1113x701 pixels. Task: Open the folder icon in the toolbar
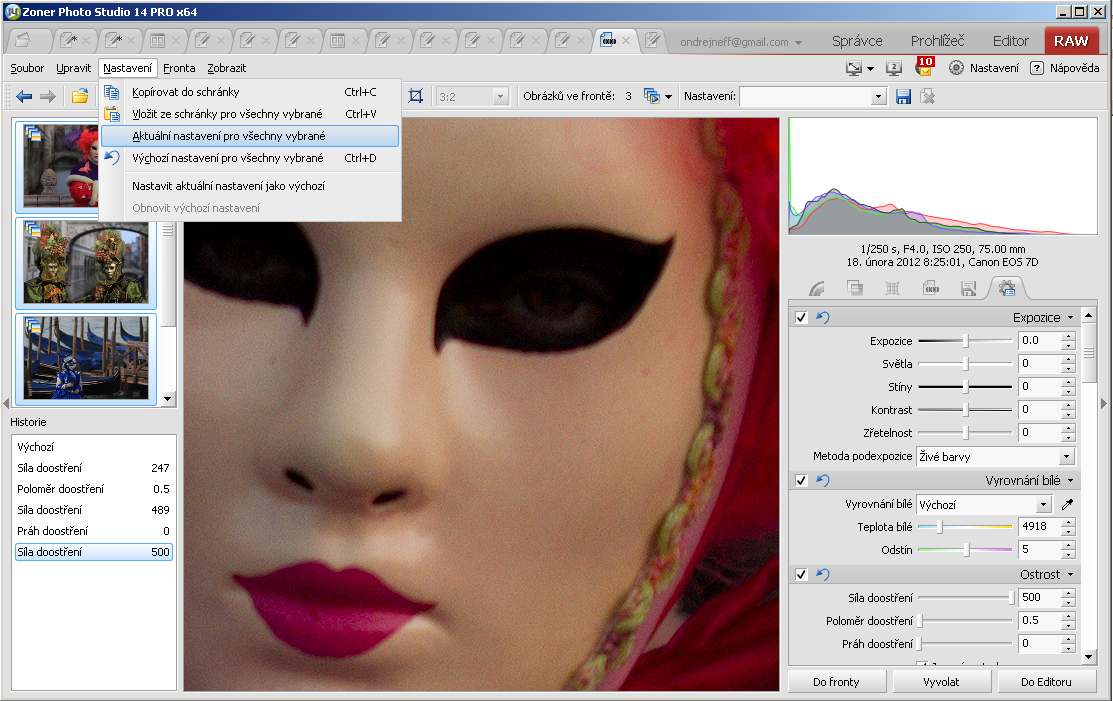point(80,96)
